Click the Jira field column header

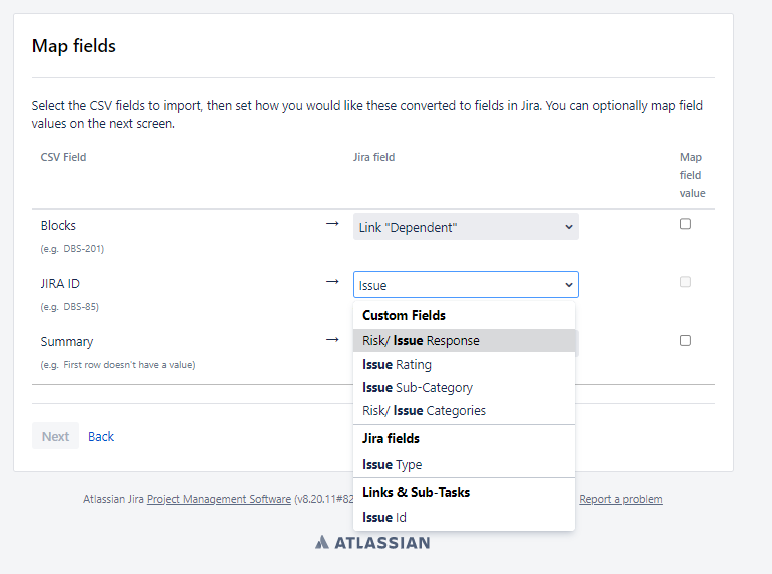tap(374, 157)
